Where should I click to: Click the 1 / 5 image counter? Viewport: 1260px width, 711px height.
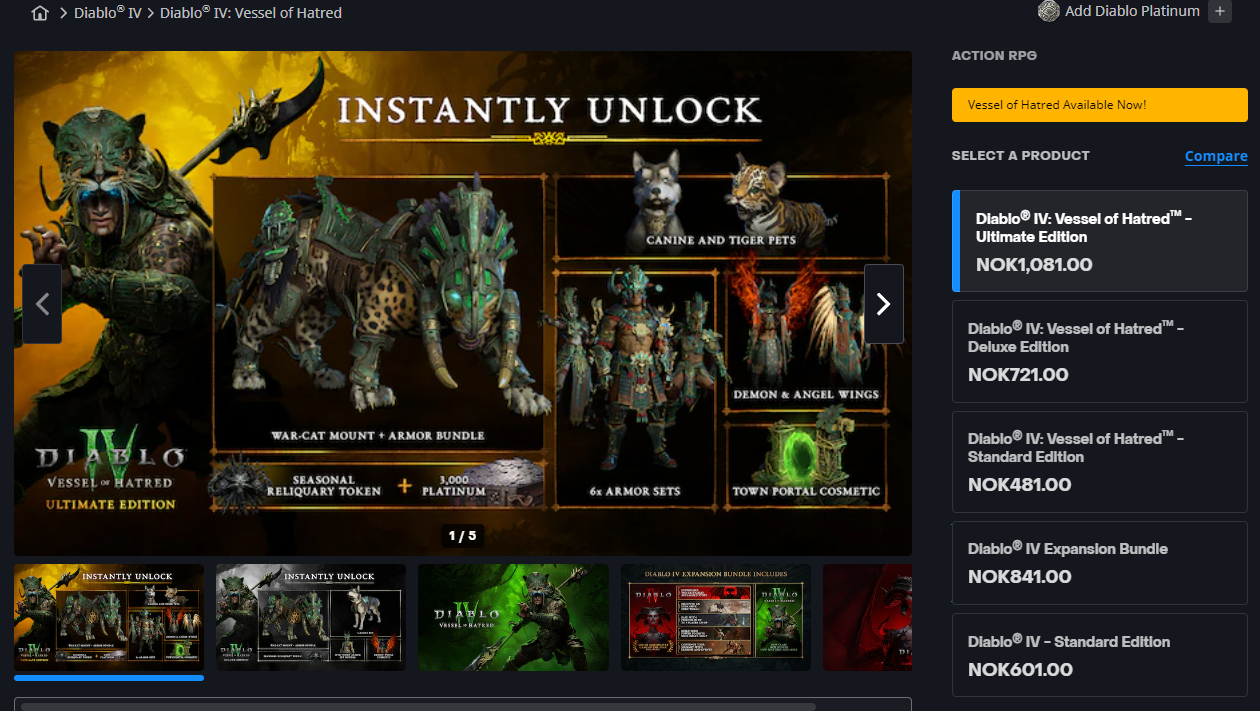coord(462,536)
